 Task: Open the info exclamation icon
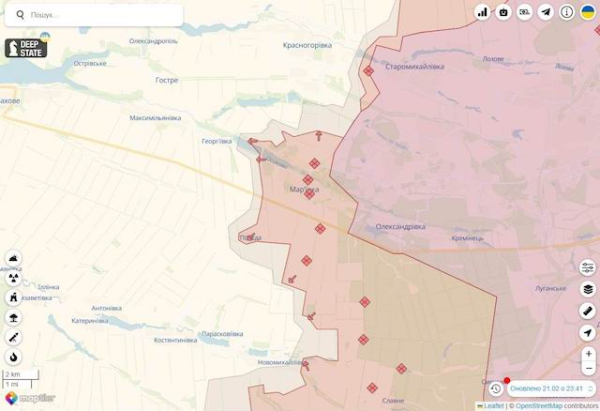coord(566,12)
